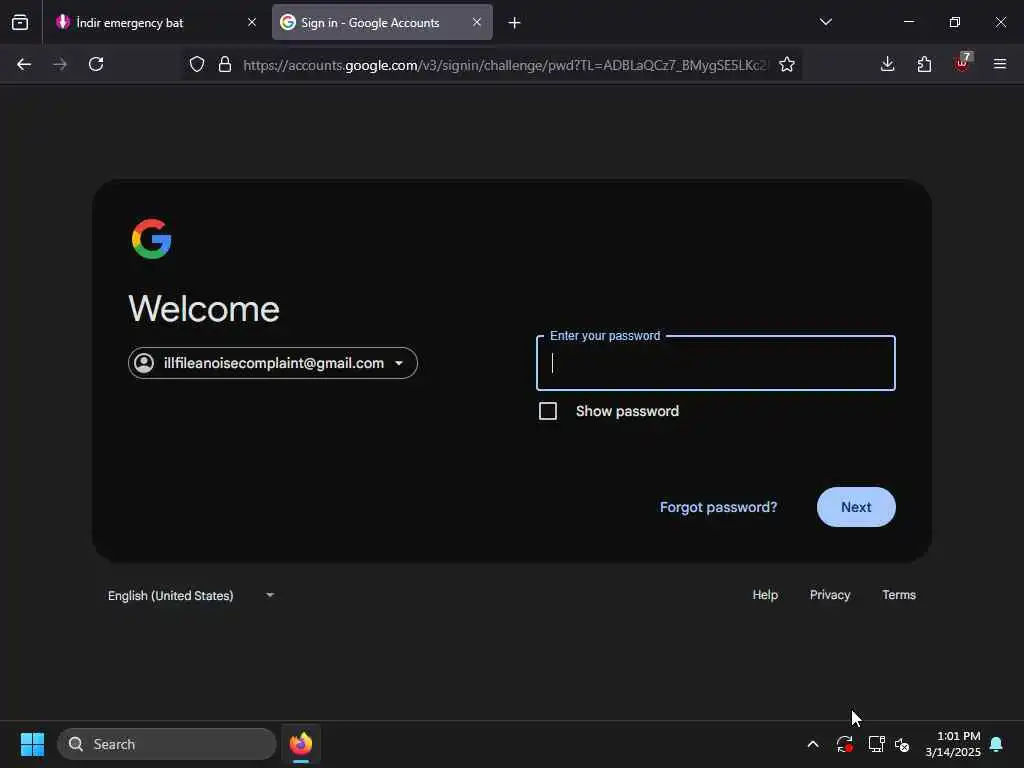Screen dimensions: 1024x768
Task: Click Forgot password? link
Action: point(718,507)
